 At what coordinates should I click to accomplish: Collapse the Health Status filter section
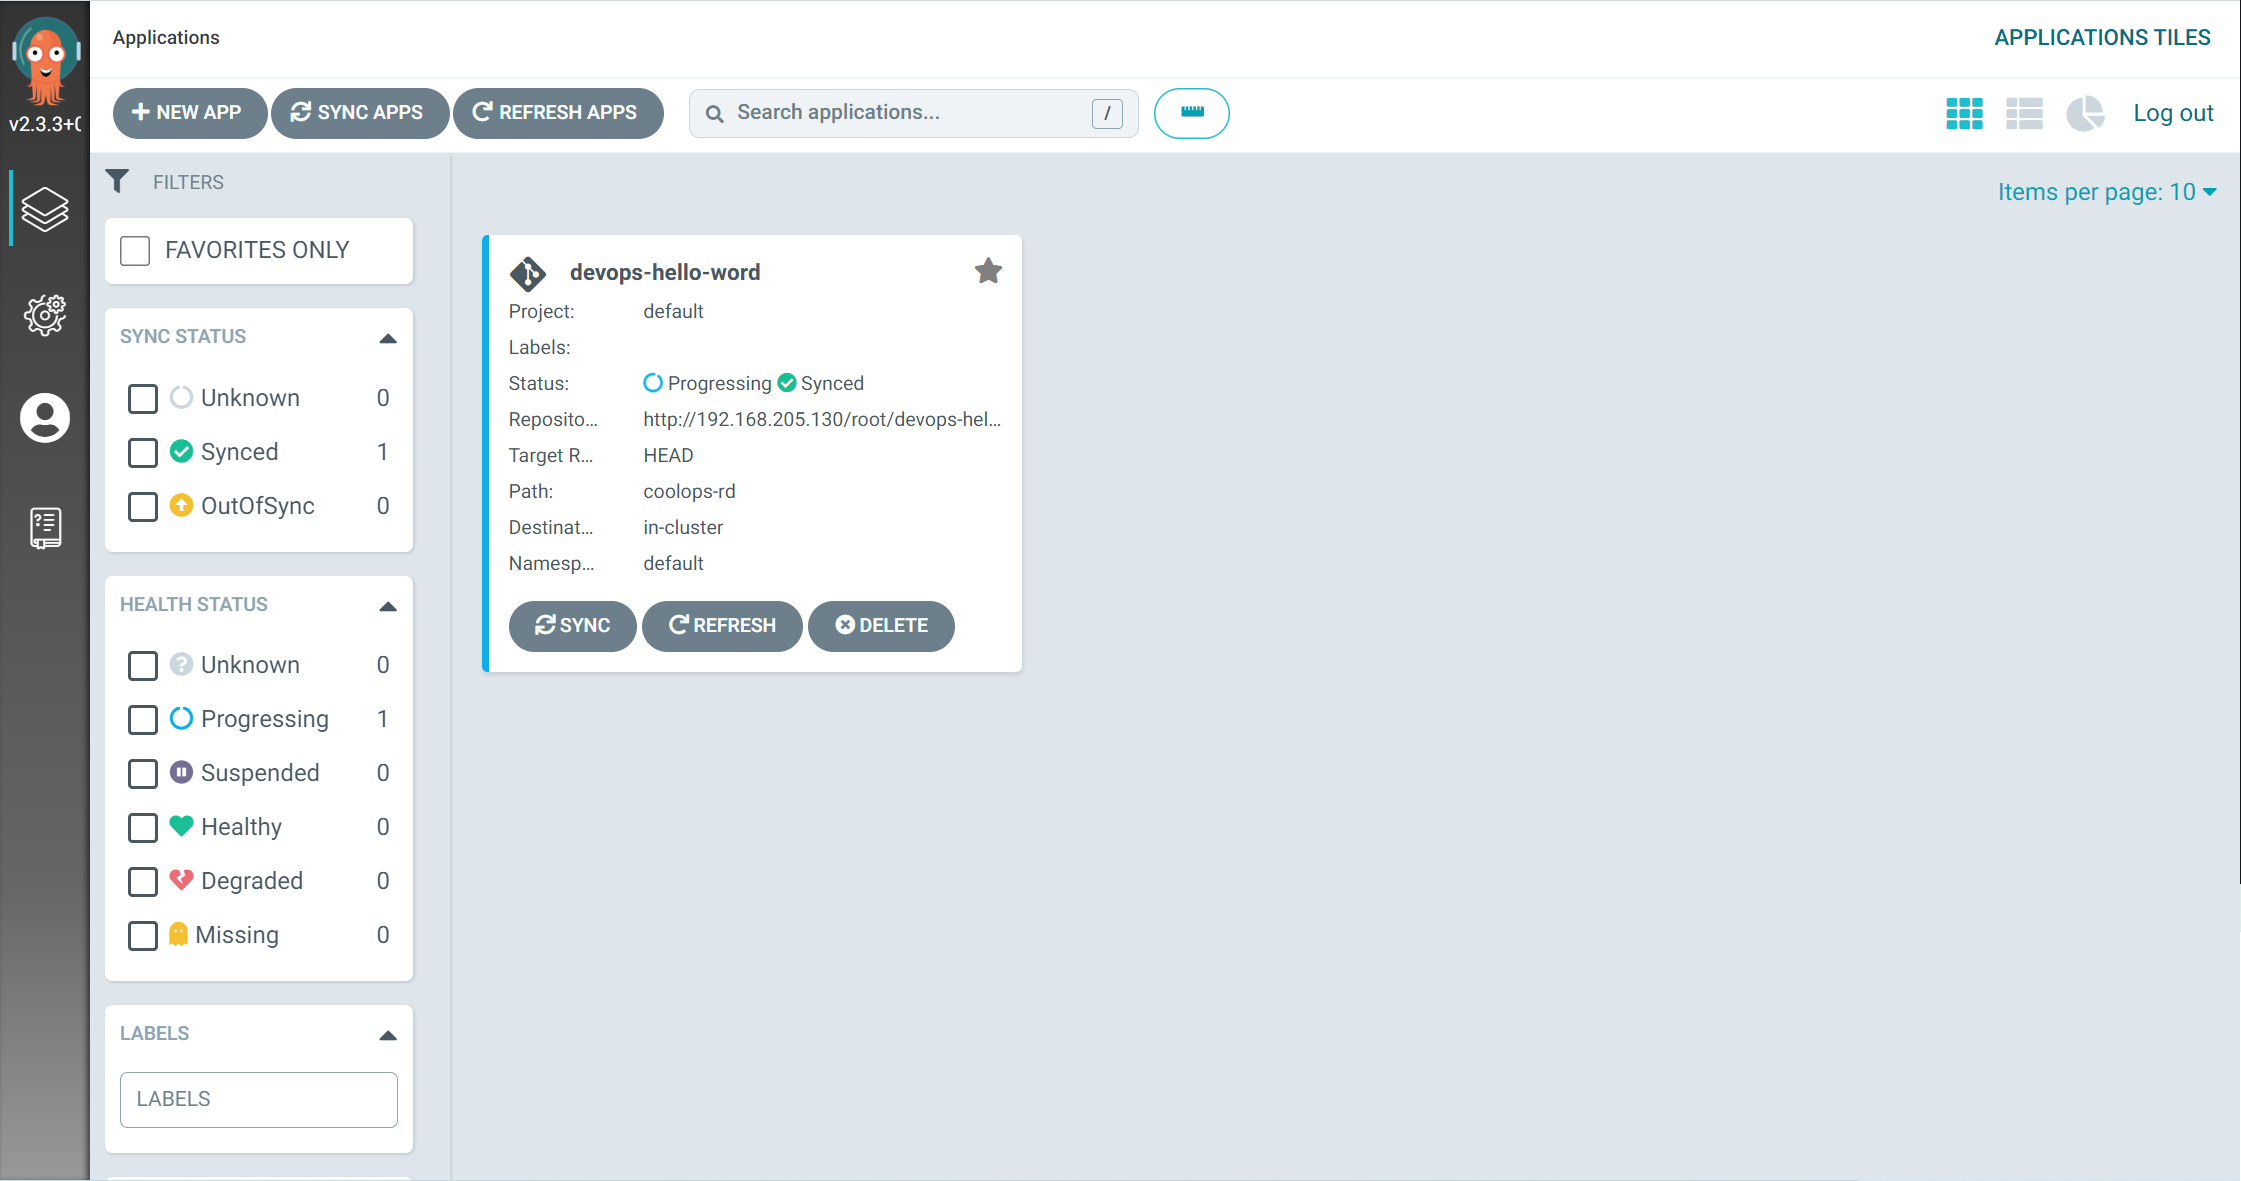[x=388, y=606]
